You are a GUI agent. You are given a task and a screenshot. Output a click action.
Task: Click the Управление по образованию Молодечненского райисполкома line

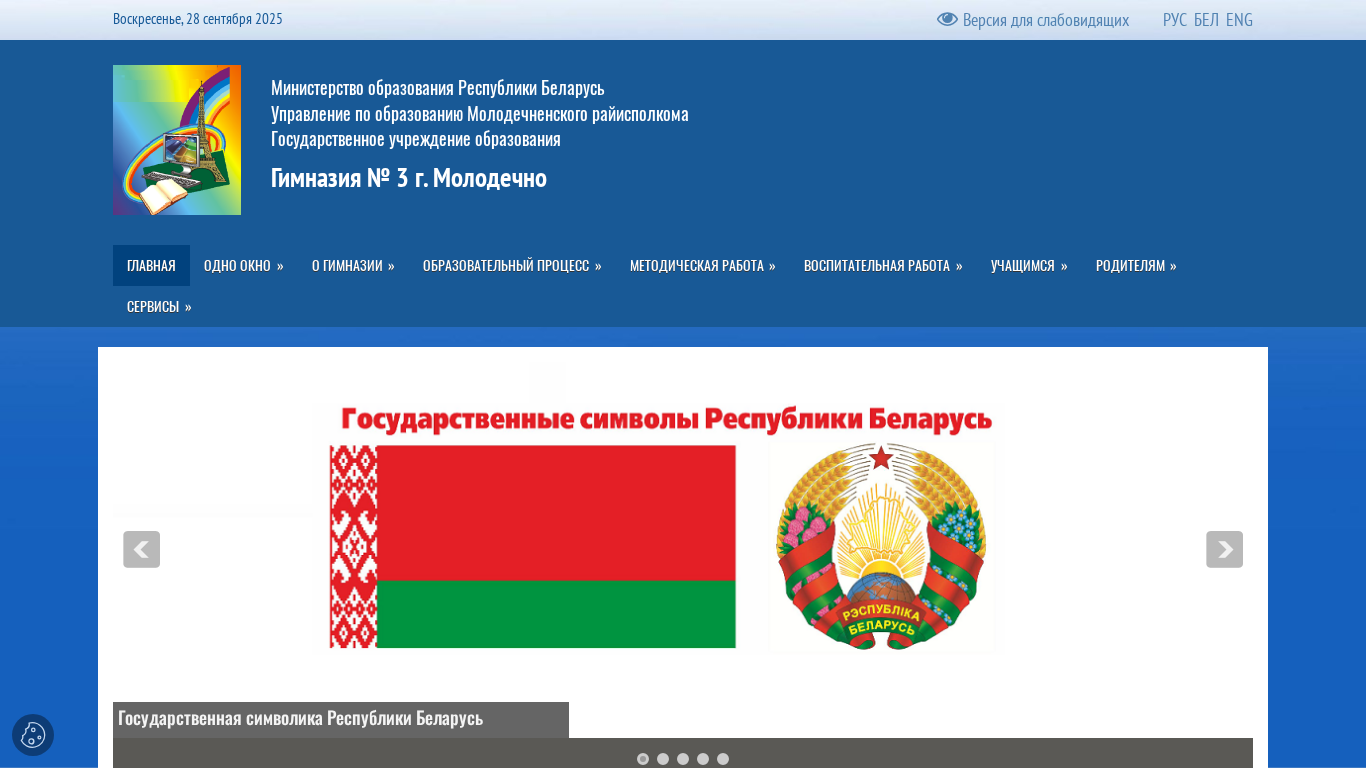click(x=480, y=114)
